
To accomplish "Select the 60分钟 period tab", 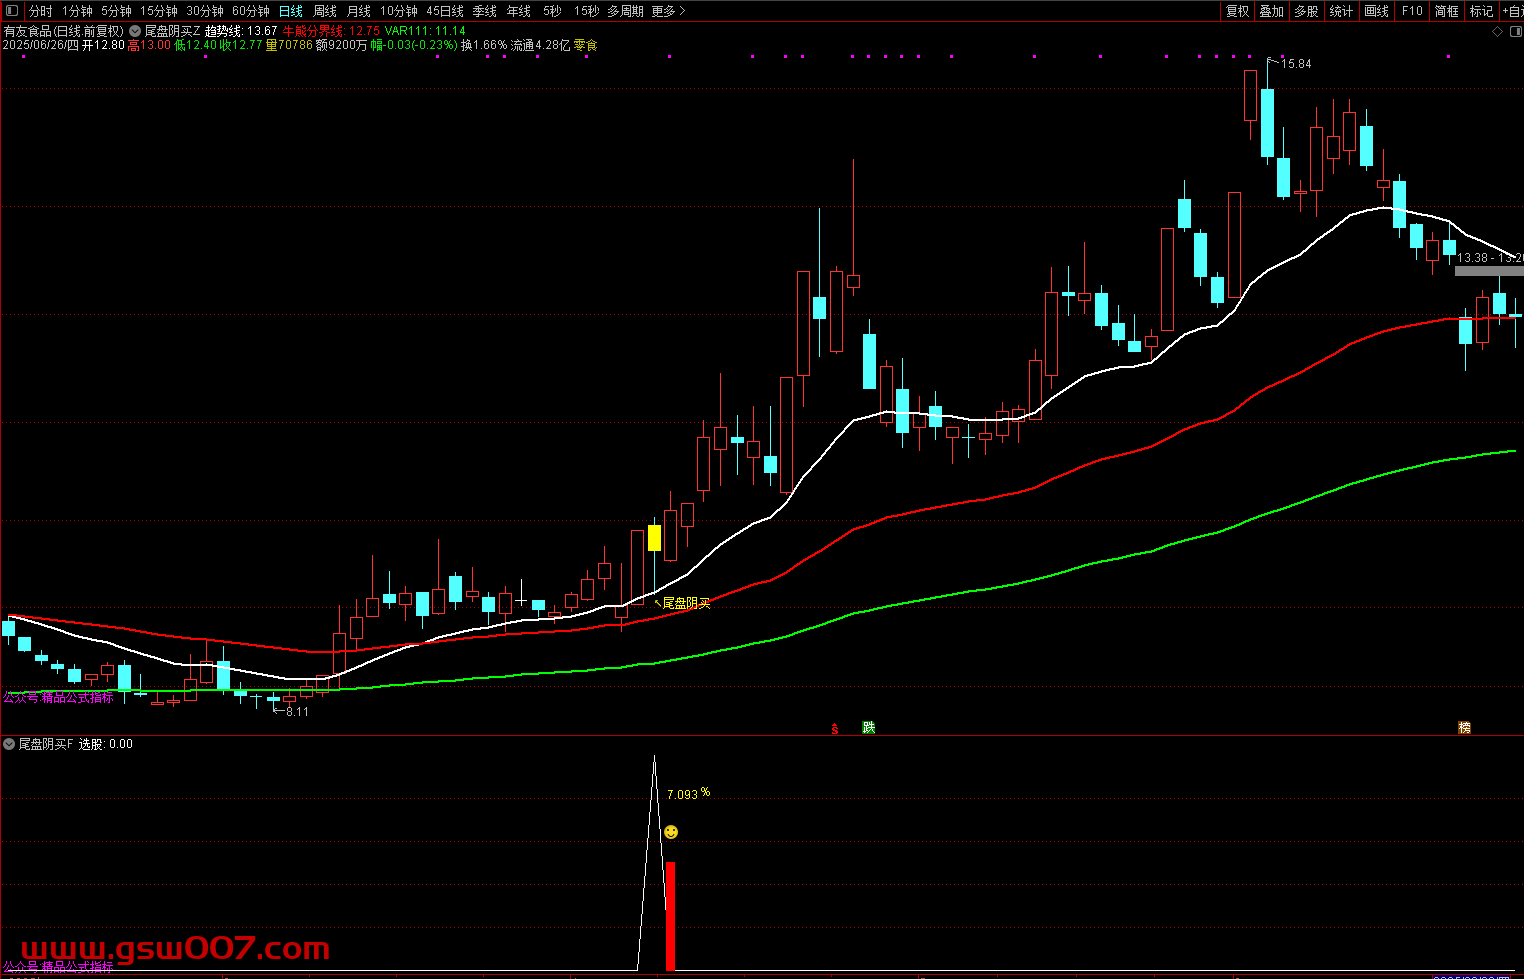I will point(251,11).
